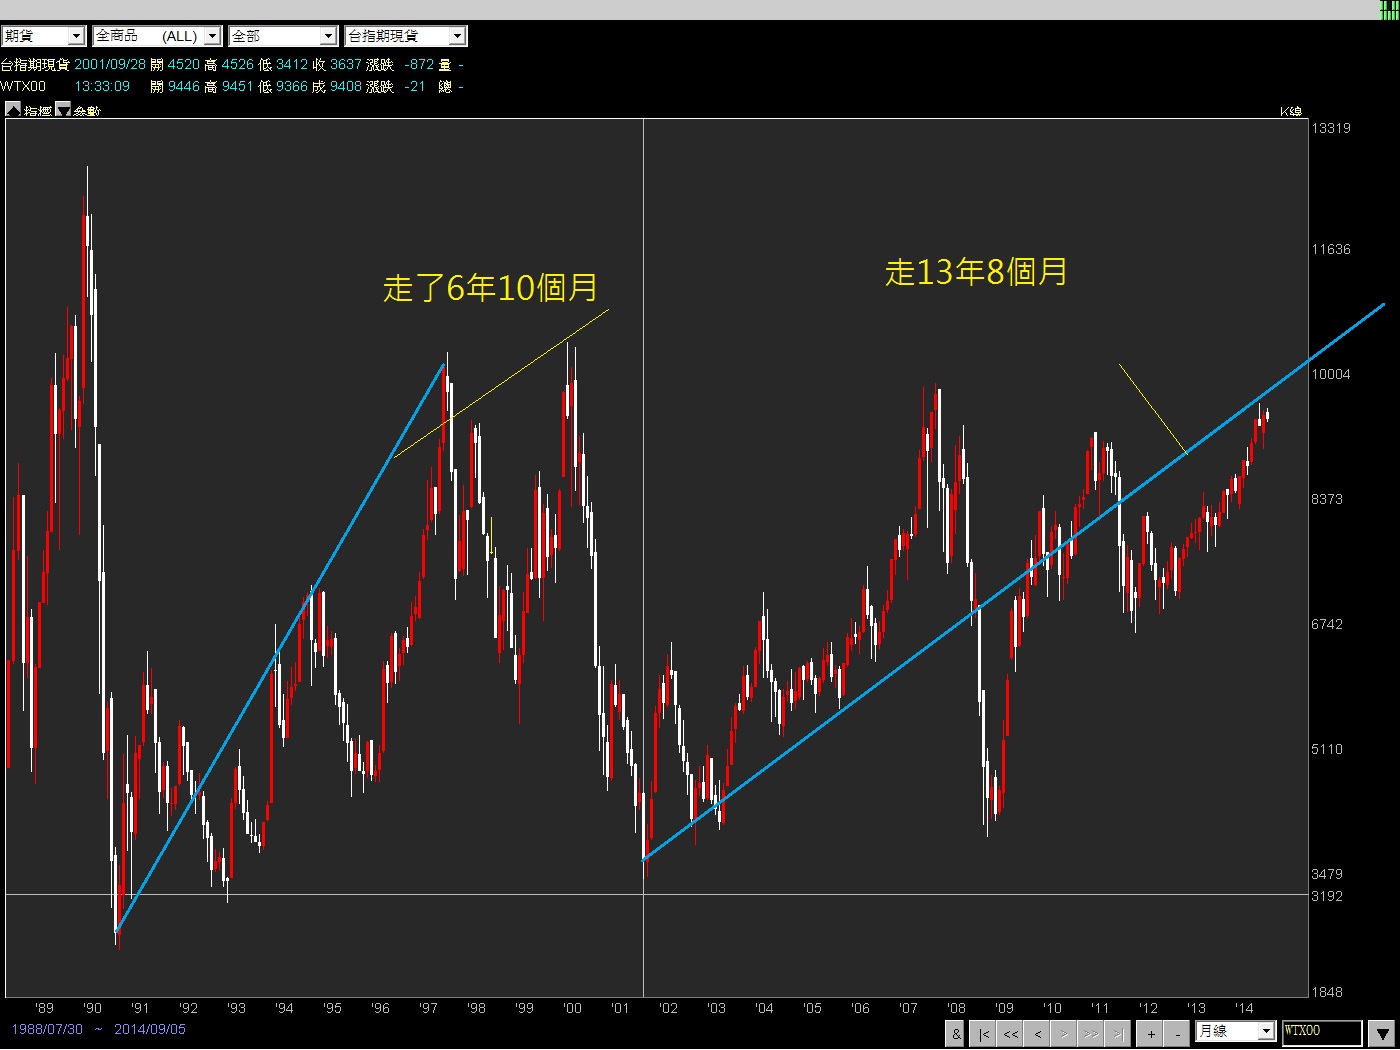Viewport: 1400px width, 1050px height.
Task: Click the 13319 price axis label
Action: [1331, 128]
